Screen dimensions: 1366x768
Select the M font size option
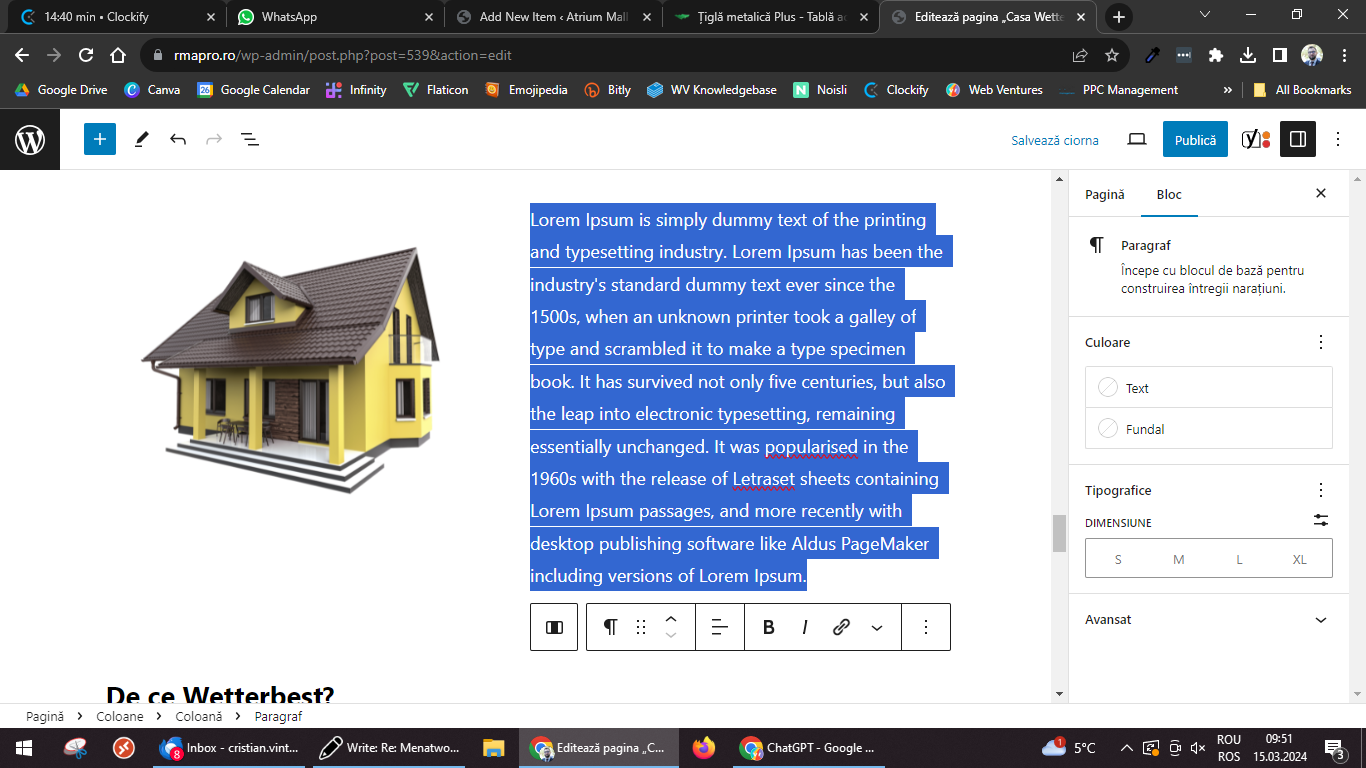coord(1178,559)
